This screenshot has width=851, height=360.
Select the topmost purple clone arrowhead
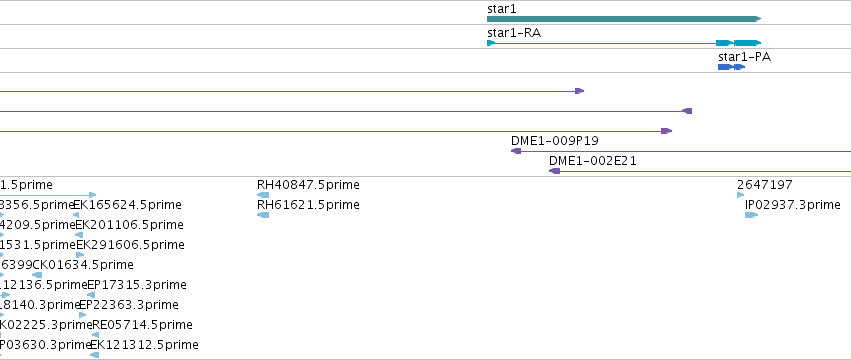tap(580, 91)
